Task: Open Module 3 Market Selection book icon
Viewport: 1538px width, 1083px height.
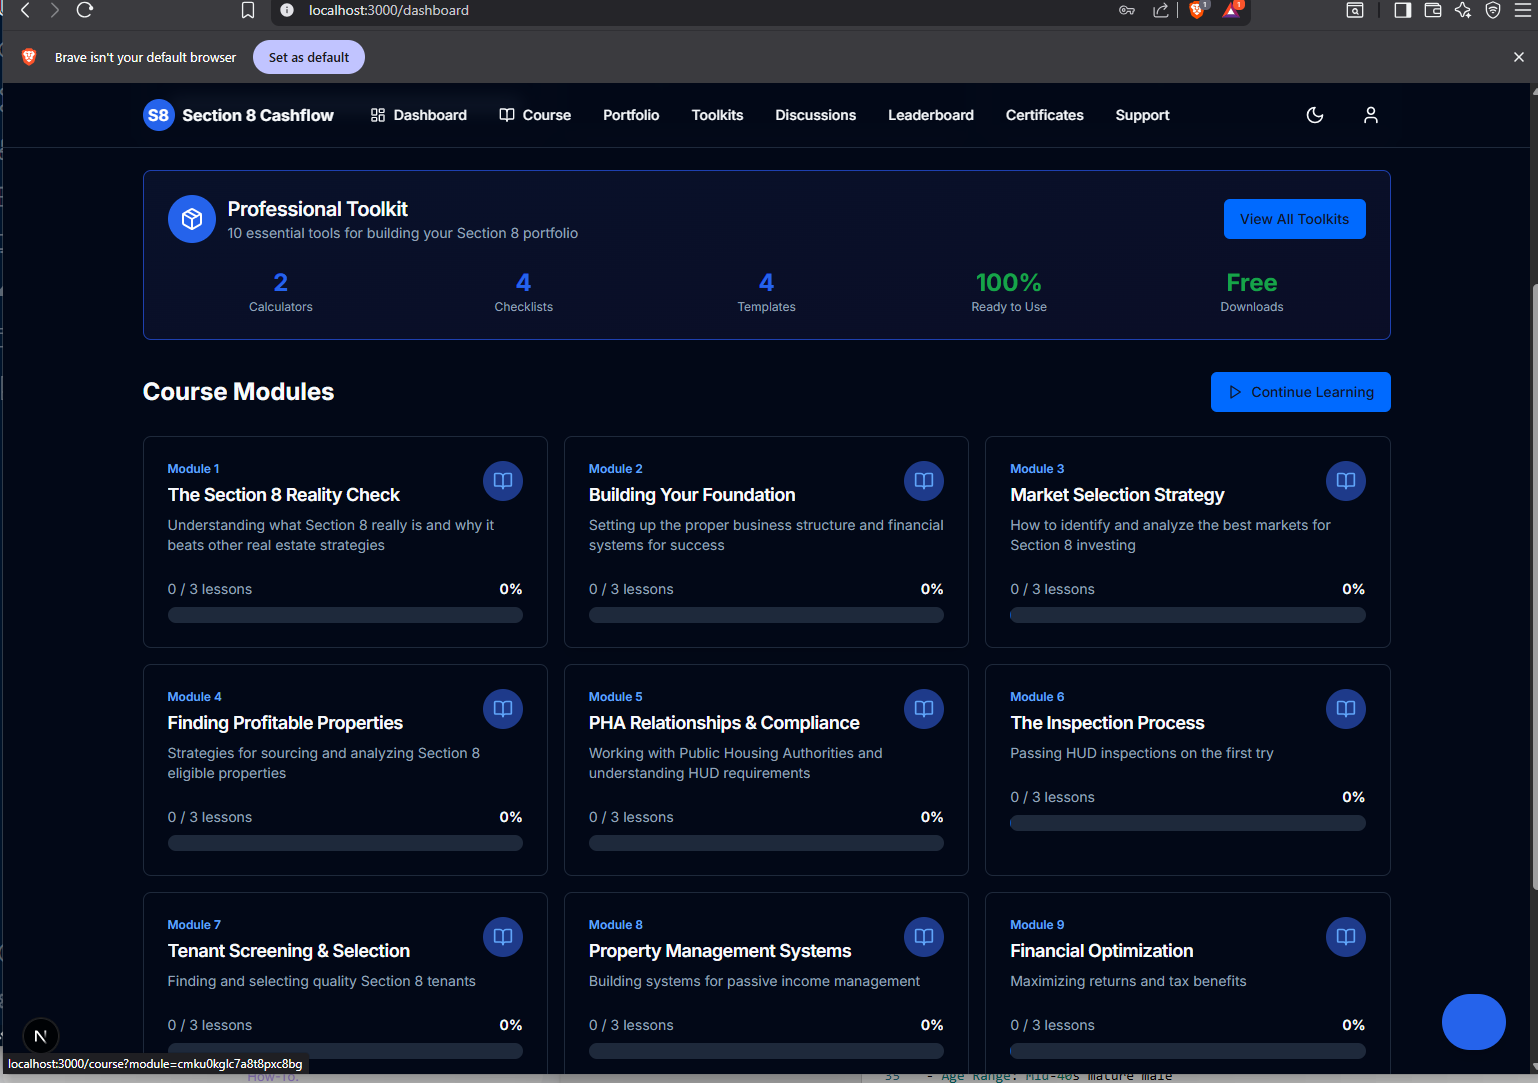Action: [1345, 481]
